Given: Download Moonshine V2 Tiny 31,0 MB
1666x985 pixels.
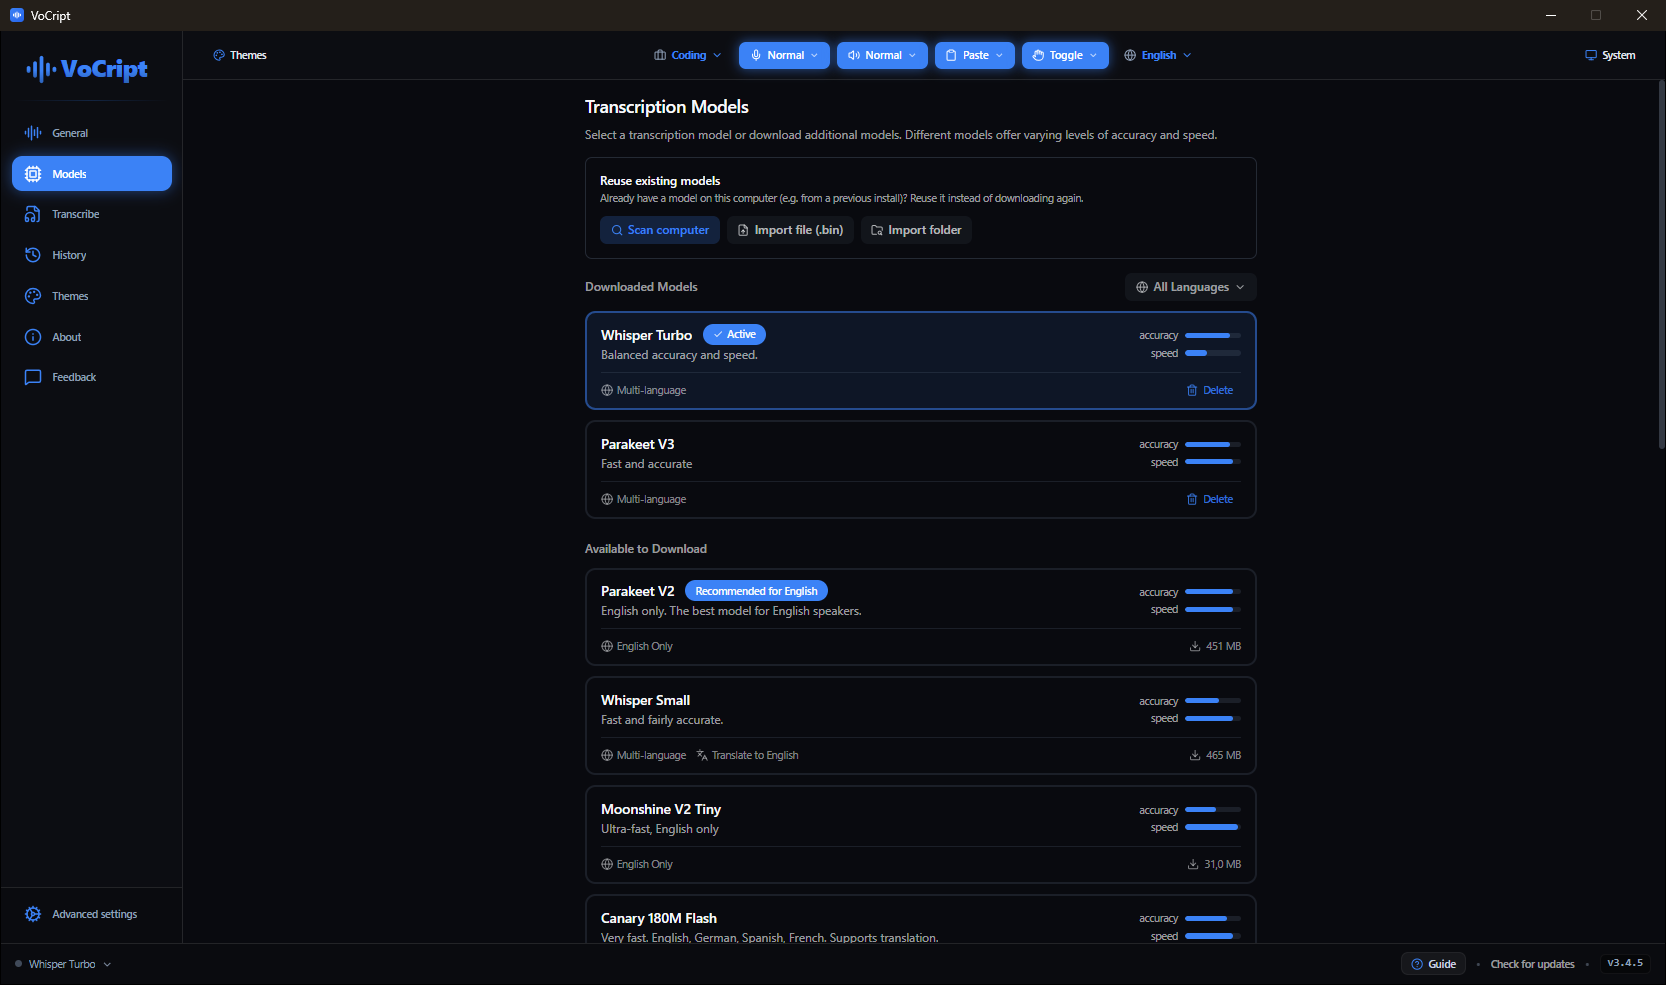Looking at the screenshot, I should coord(1214,864).
